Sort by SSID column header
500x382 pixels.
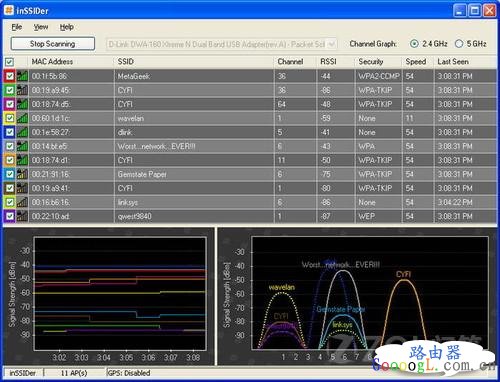pos(125,62)
